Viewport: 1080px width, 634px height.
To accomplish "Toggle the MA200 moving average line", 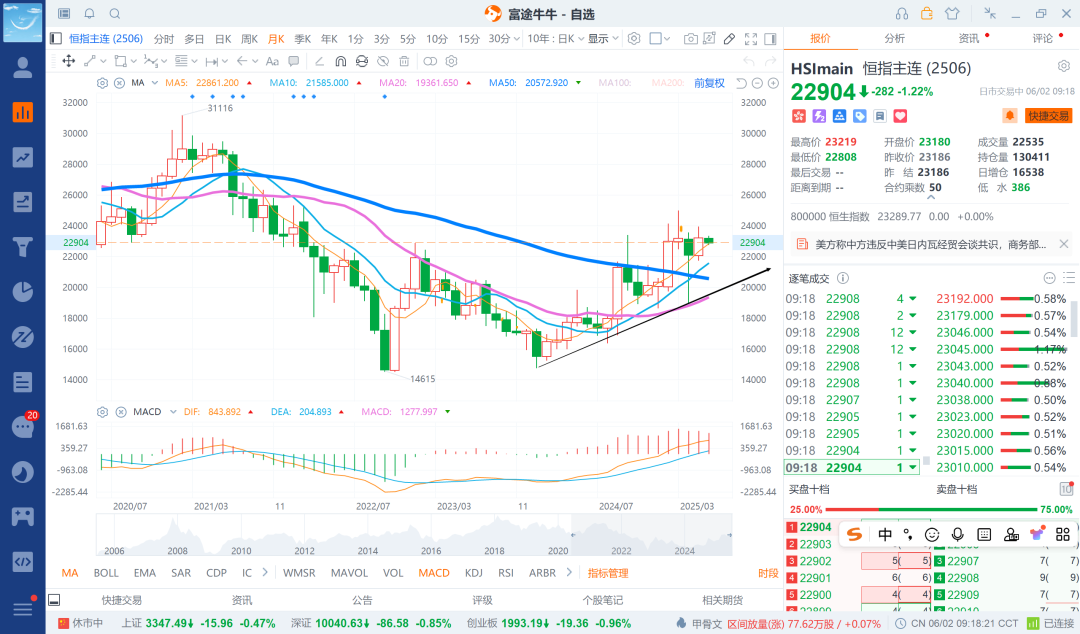I will (668, 83).
